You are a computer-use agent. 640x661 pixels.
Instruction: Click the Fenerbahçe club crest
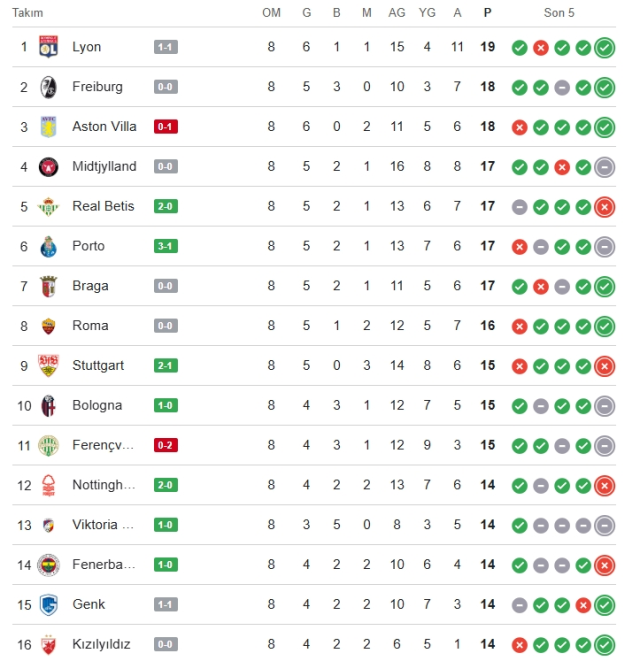tap(48, 565)
